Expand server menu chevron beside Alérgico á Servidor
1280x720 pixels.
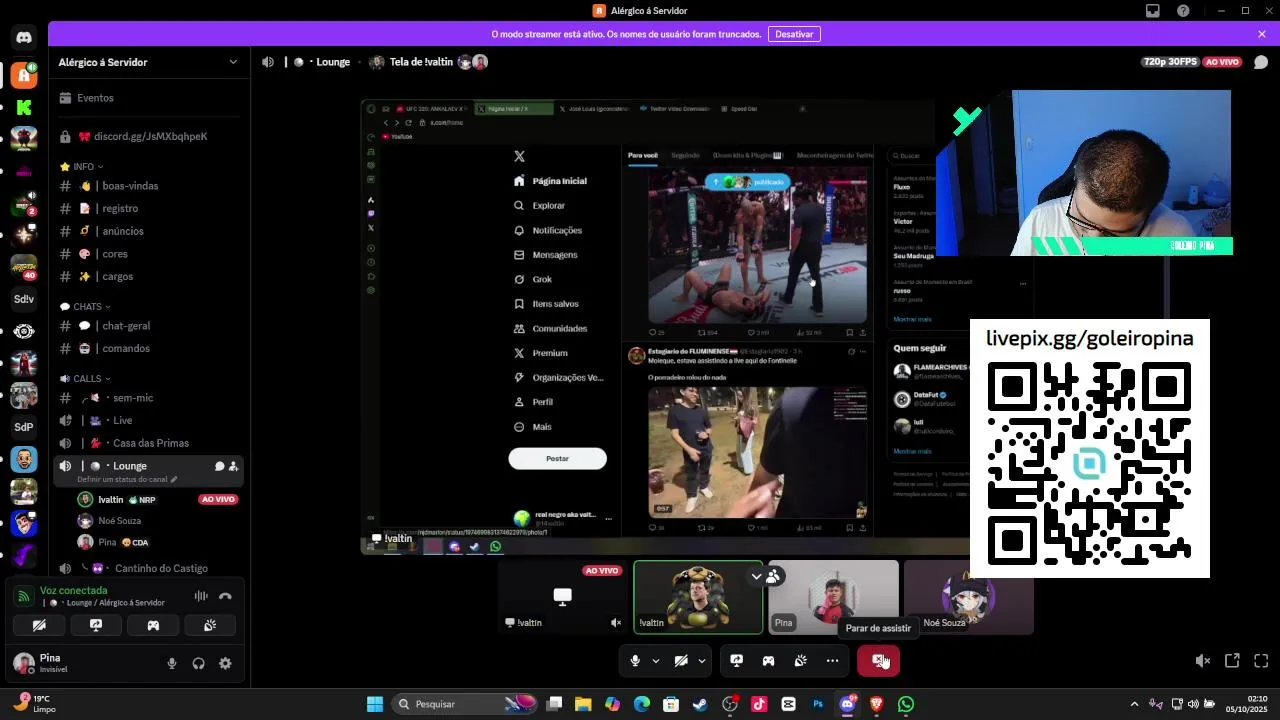coord(233,62)
